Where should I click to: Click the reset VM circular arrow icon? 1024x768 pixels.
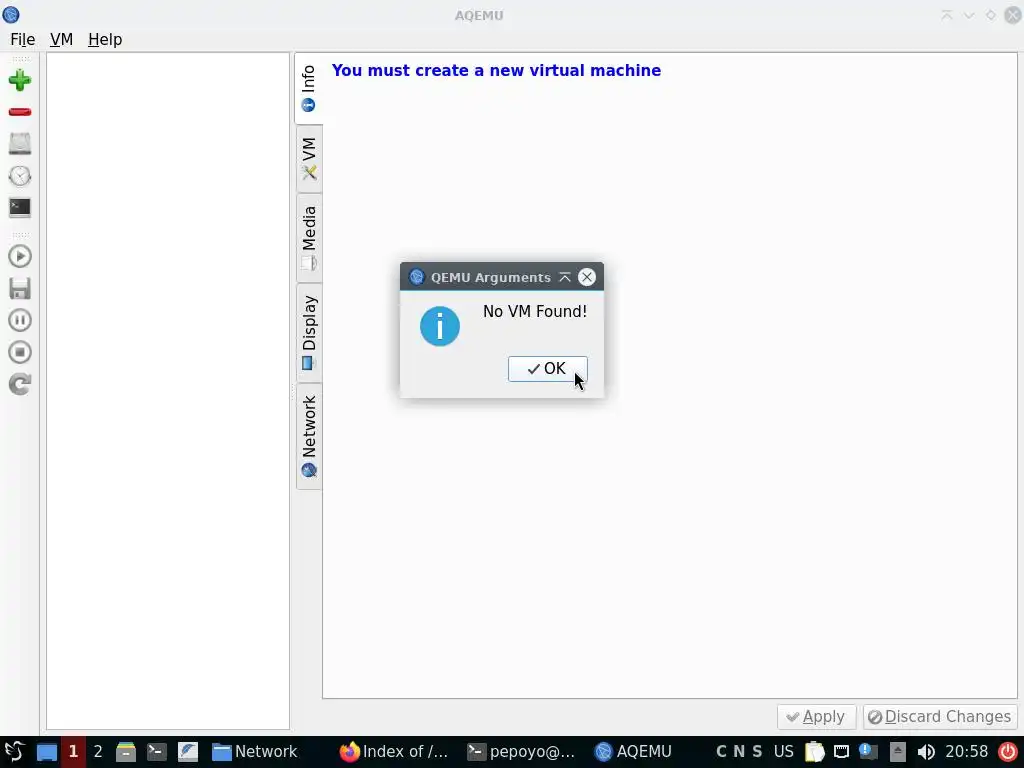coord(20,384)
